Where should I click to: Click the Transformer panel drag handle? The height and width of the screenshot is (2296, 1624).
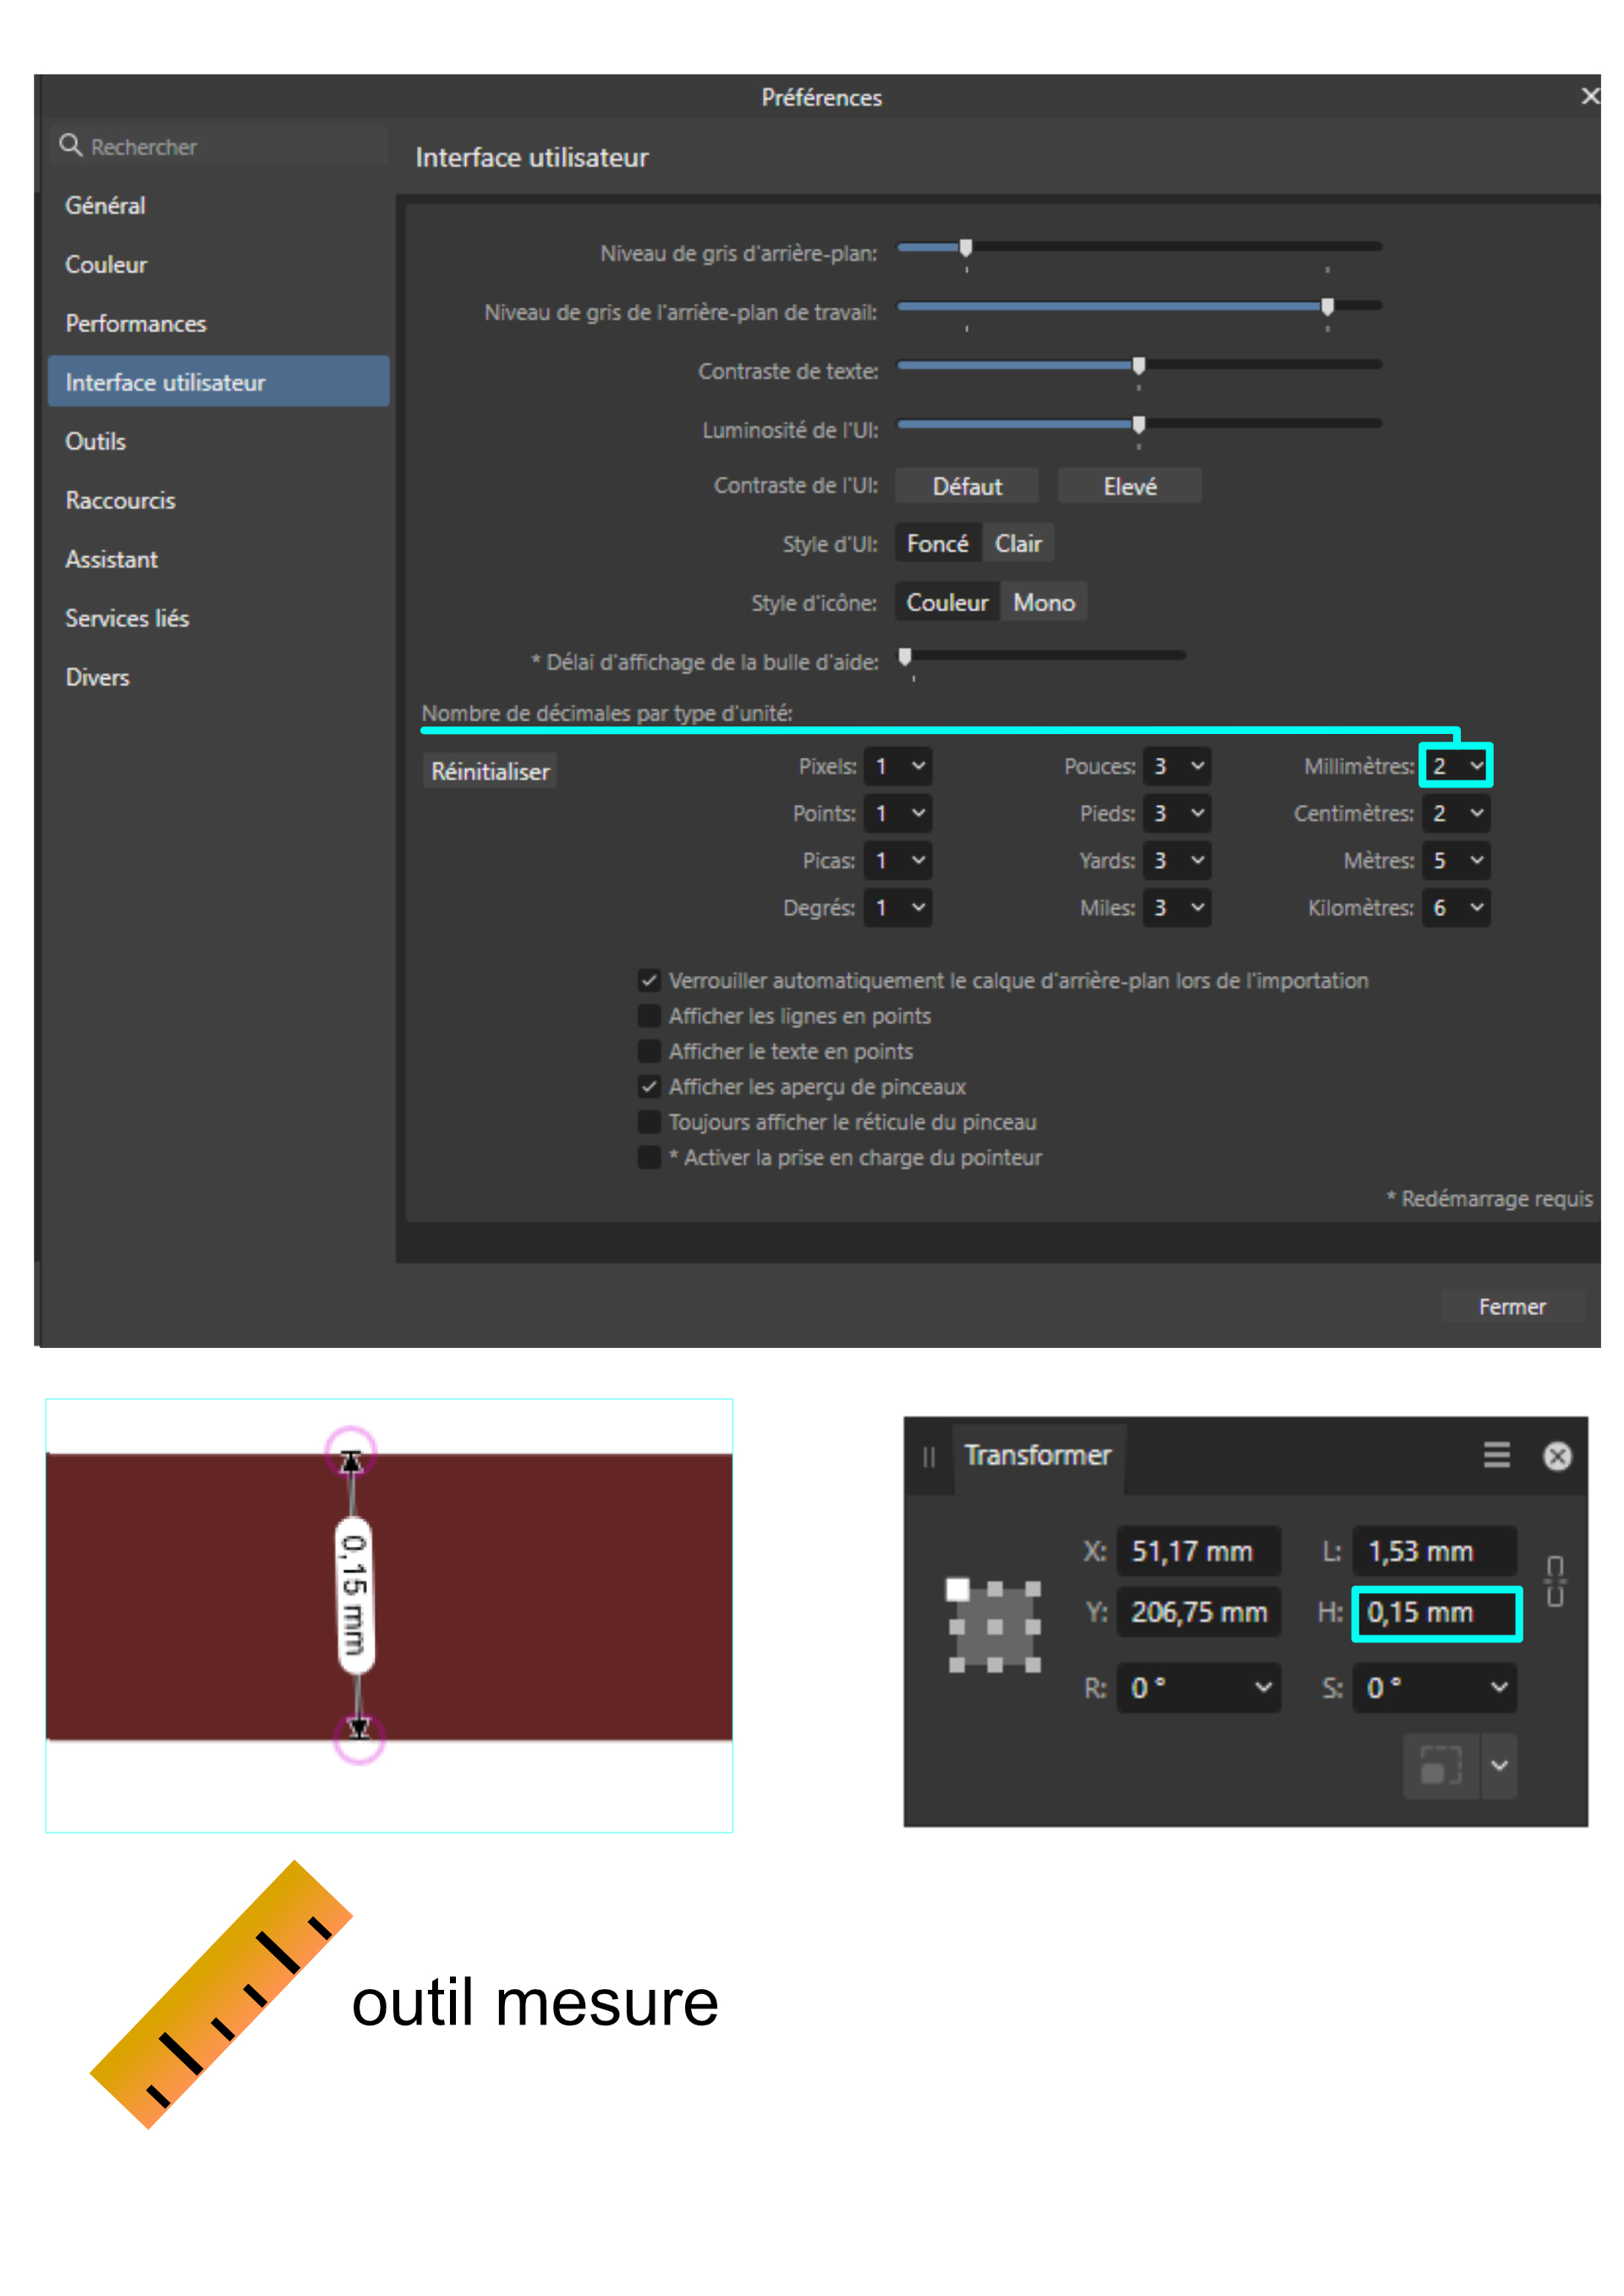[x=929, y=1458]
